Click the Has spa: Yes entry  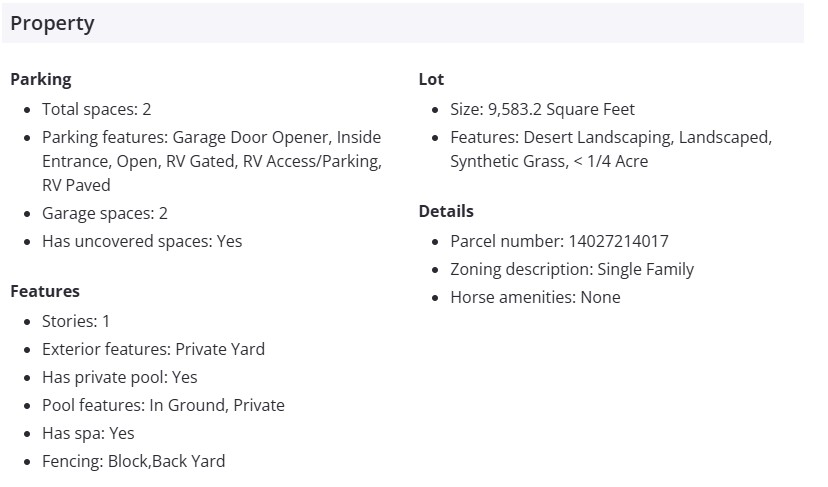coord(88,433)
